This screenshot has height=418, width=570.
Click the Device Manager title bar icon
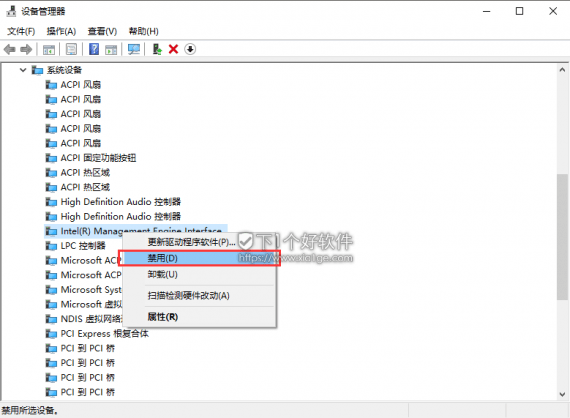tap(11, 11)
